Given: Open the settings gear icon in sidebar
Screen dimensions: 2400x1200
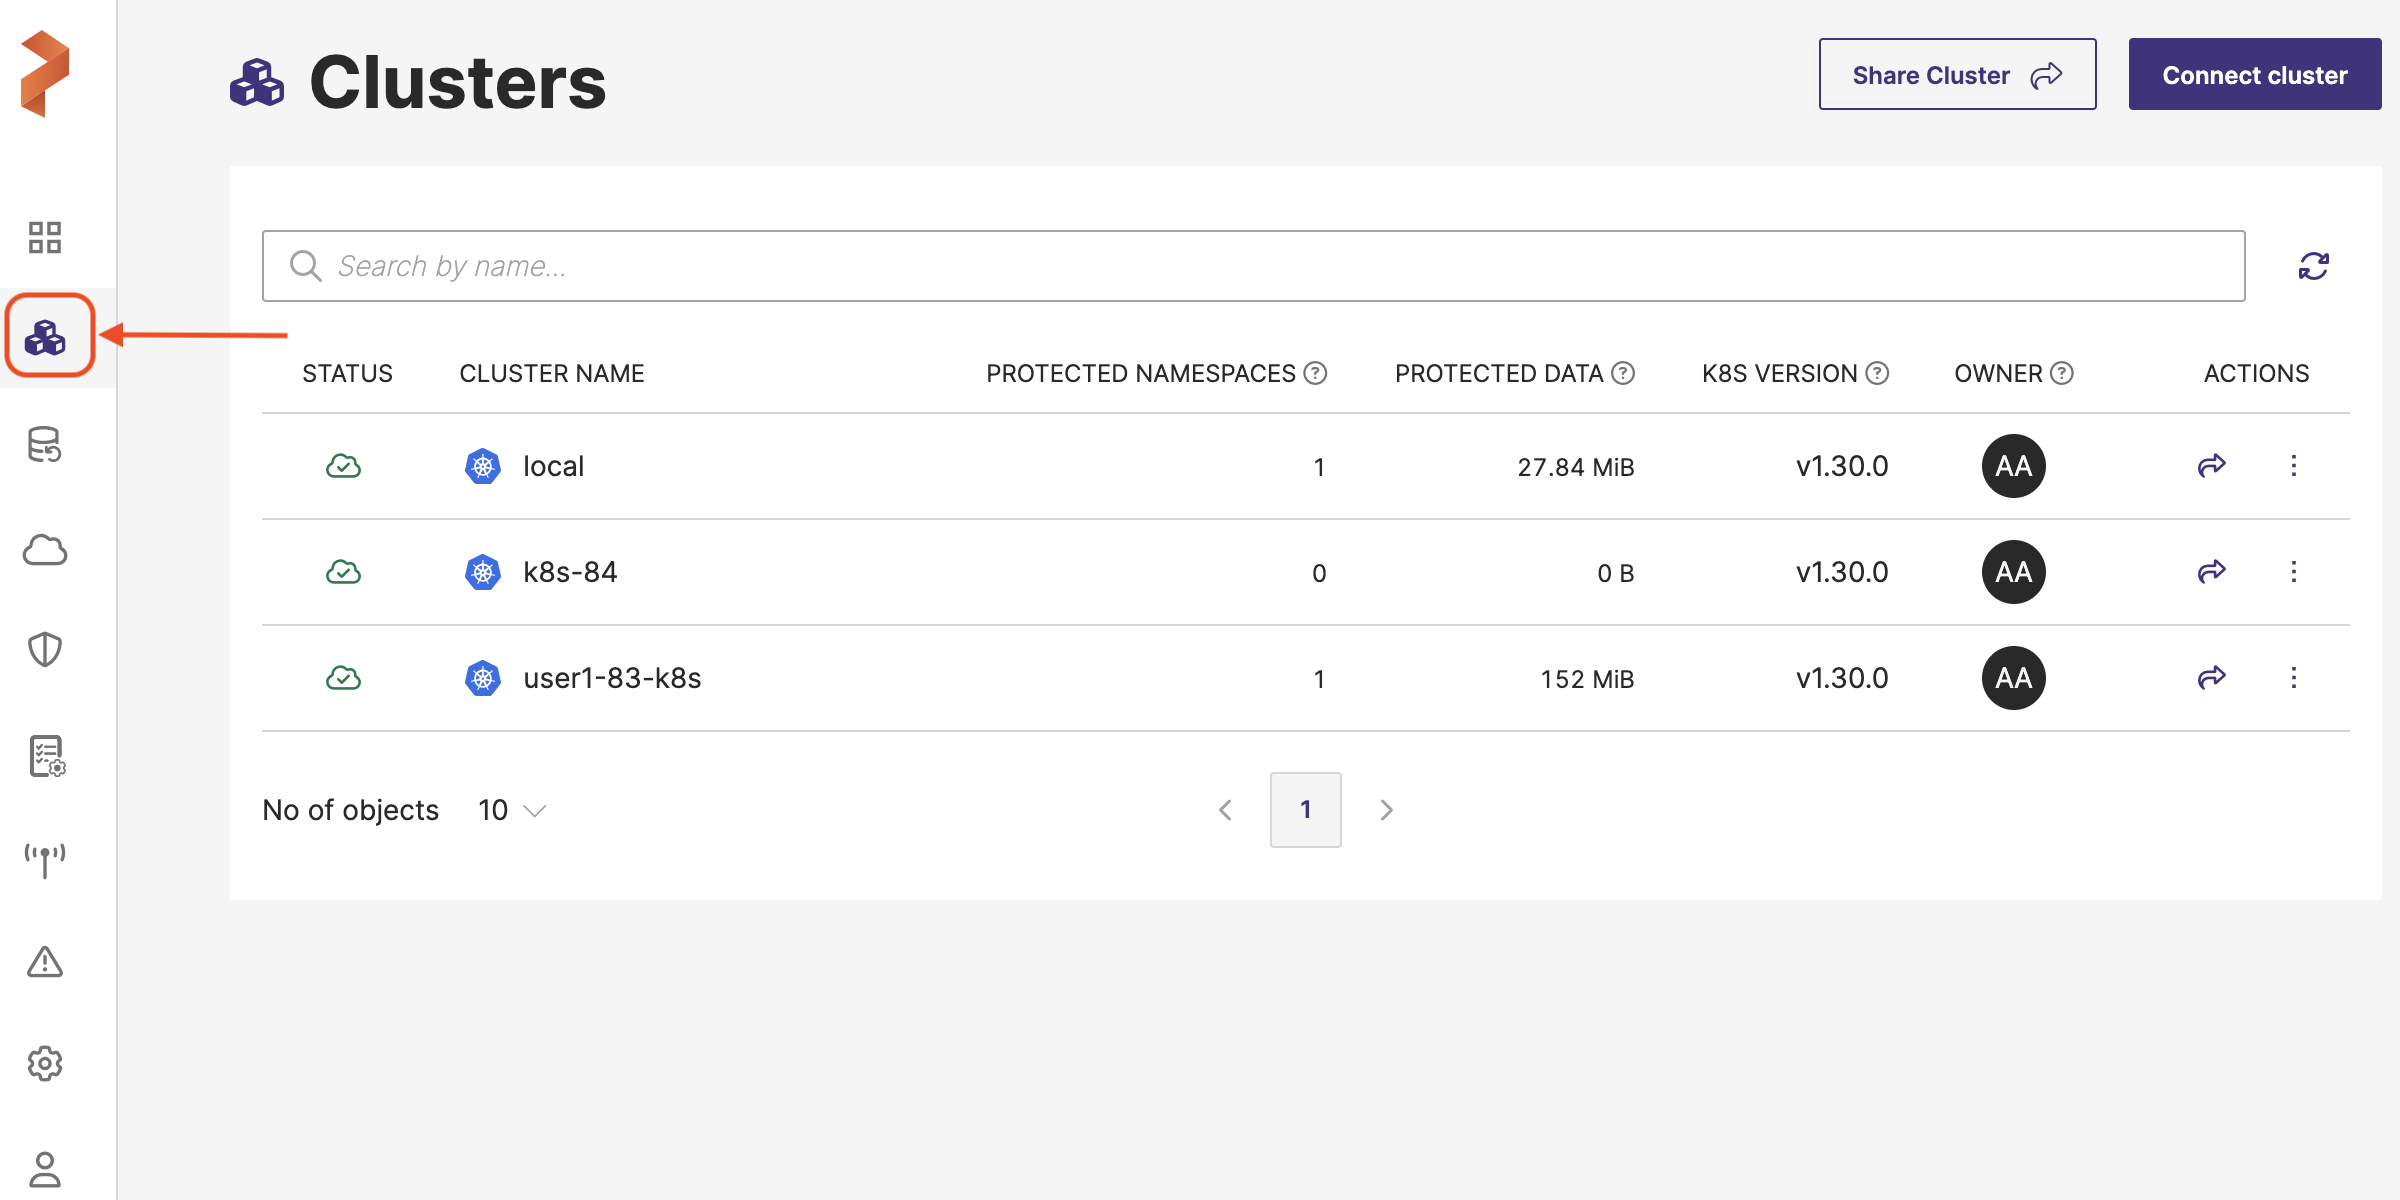Looking at the screenshot, I should tap(45, 1064).
